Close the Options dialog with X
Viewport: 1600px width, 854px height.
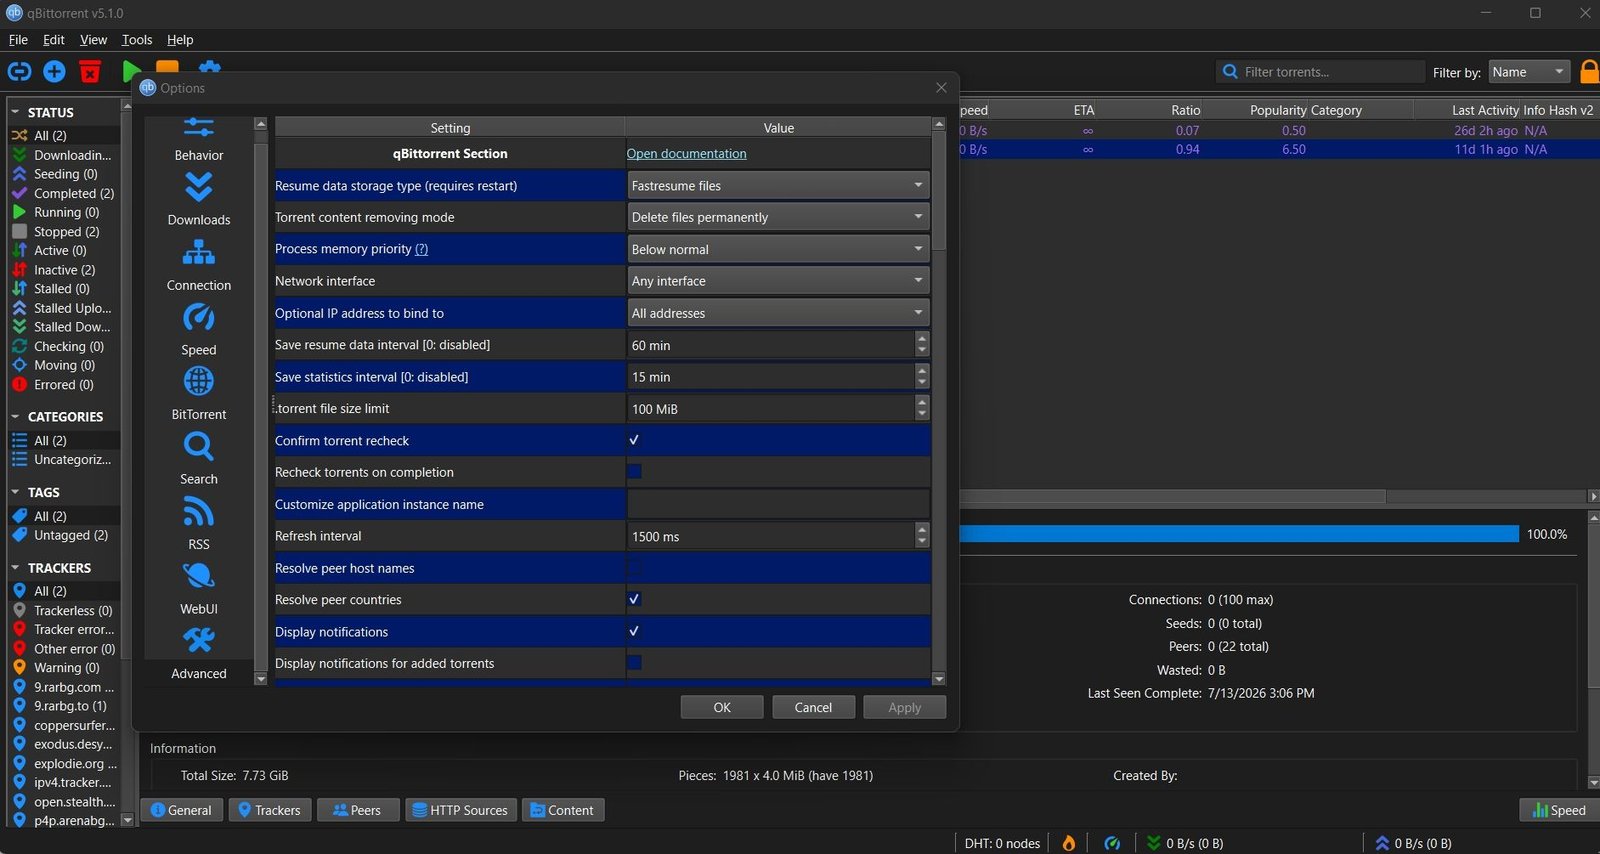(941, 88)
